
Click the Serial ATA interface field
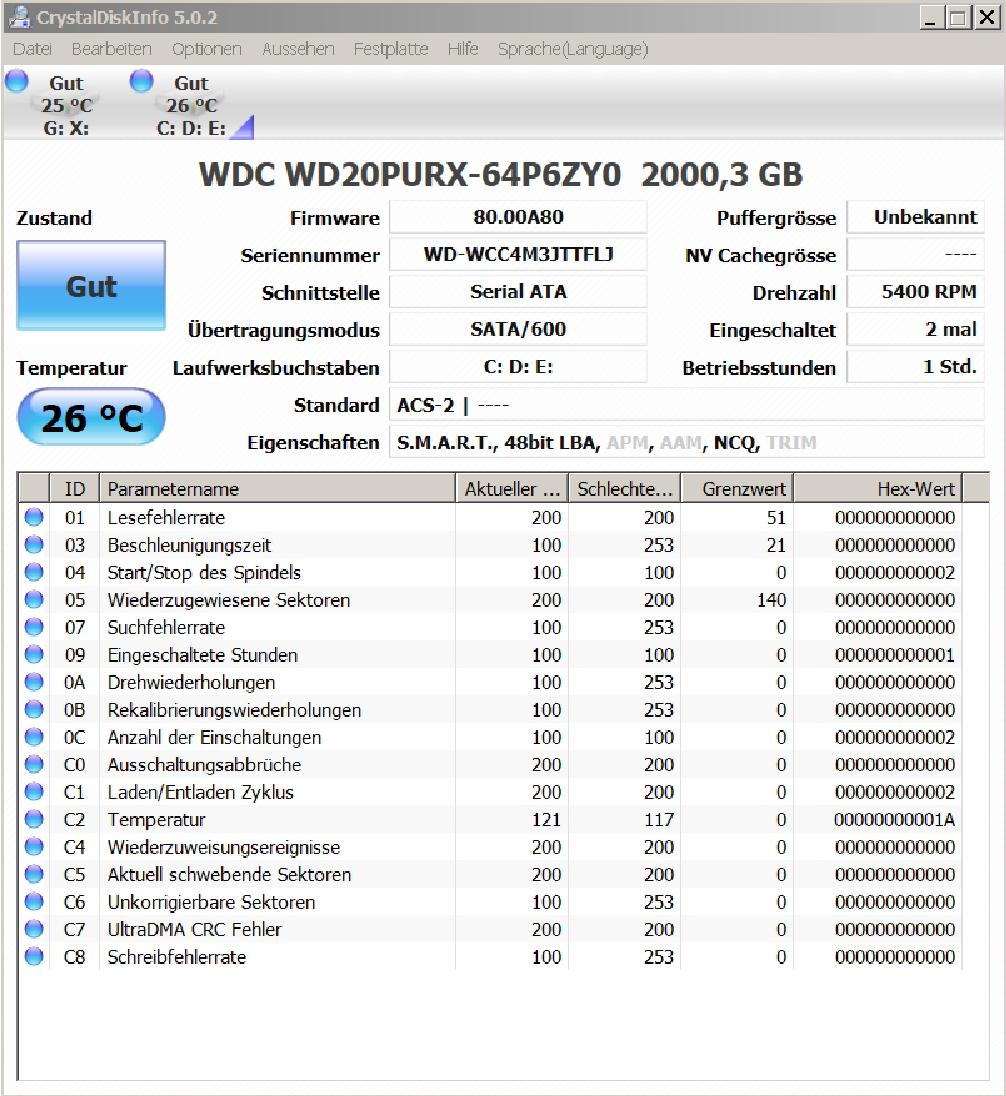(518, 292)
